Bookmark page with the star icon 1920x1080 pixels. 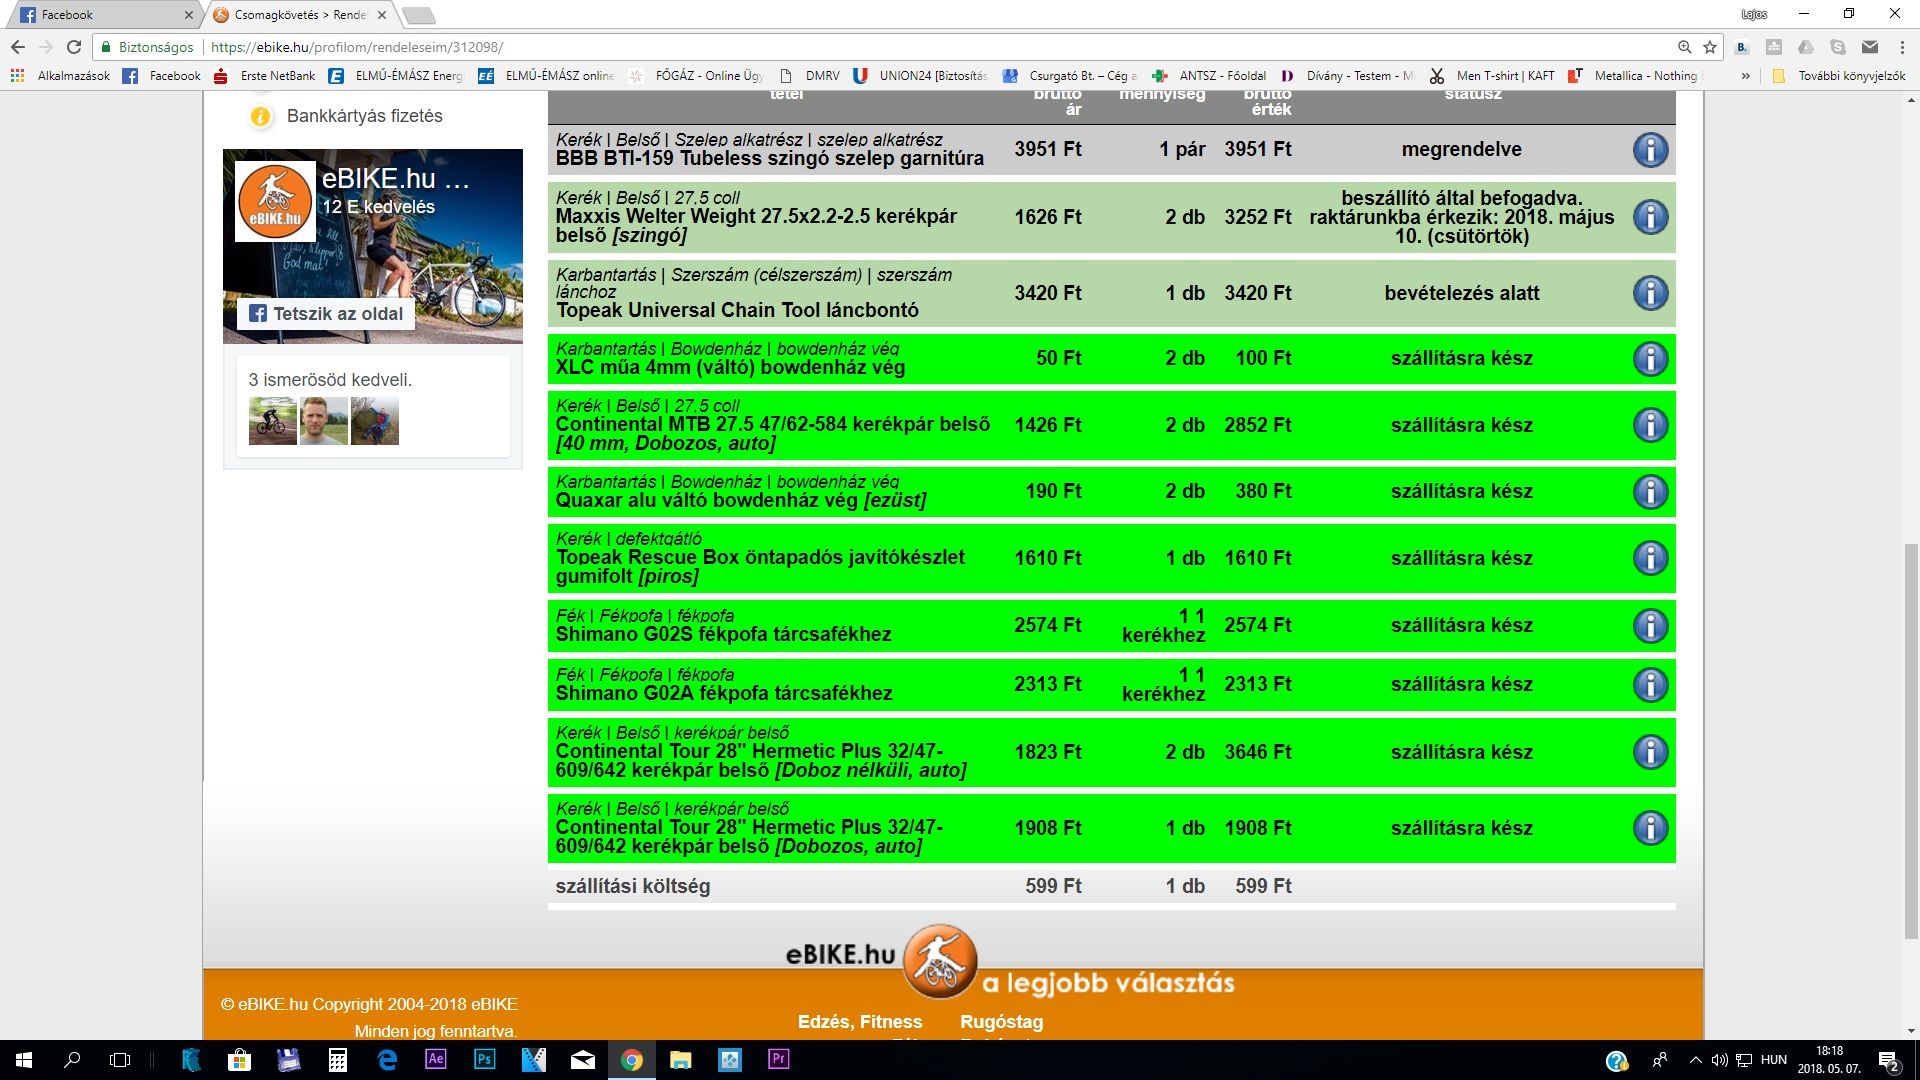1710,47
